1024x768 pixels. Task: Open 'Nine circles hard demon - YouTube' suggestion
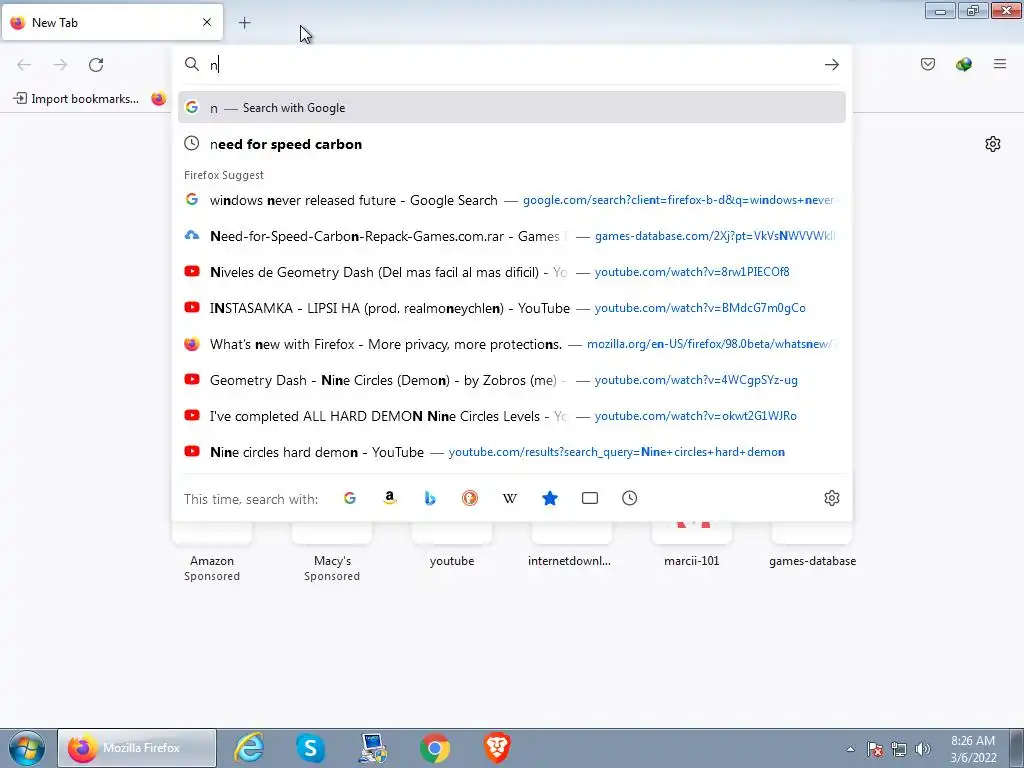tap(511, 452)
